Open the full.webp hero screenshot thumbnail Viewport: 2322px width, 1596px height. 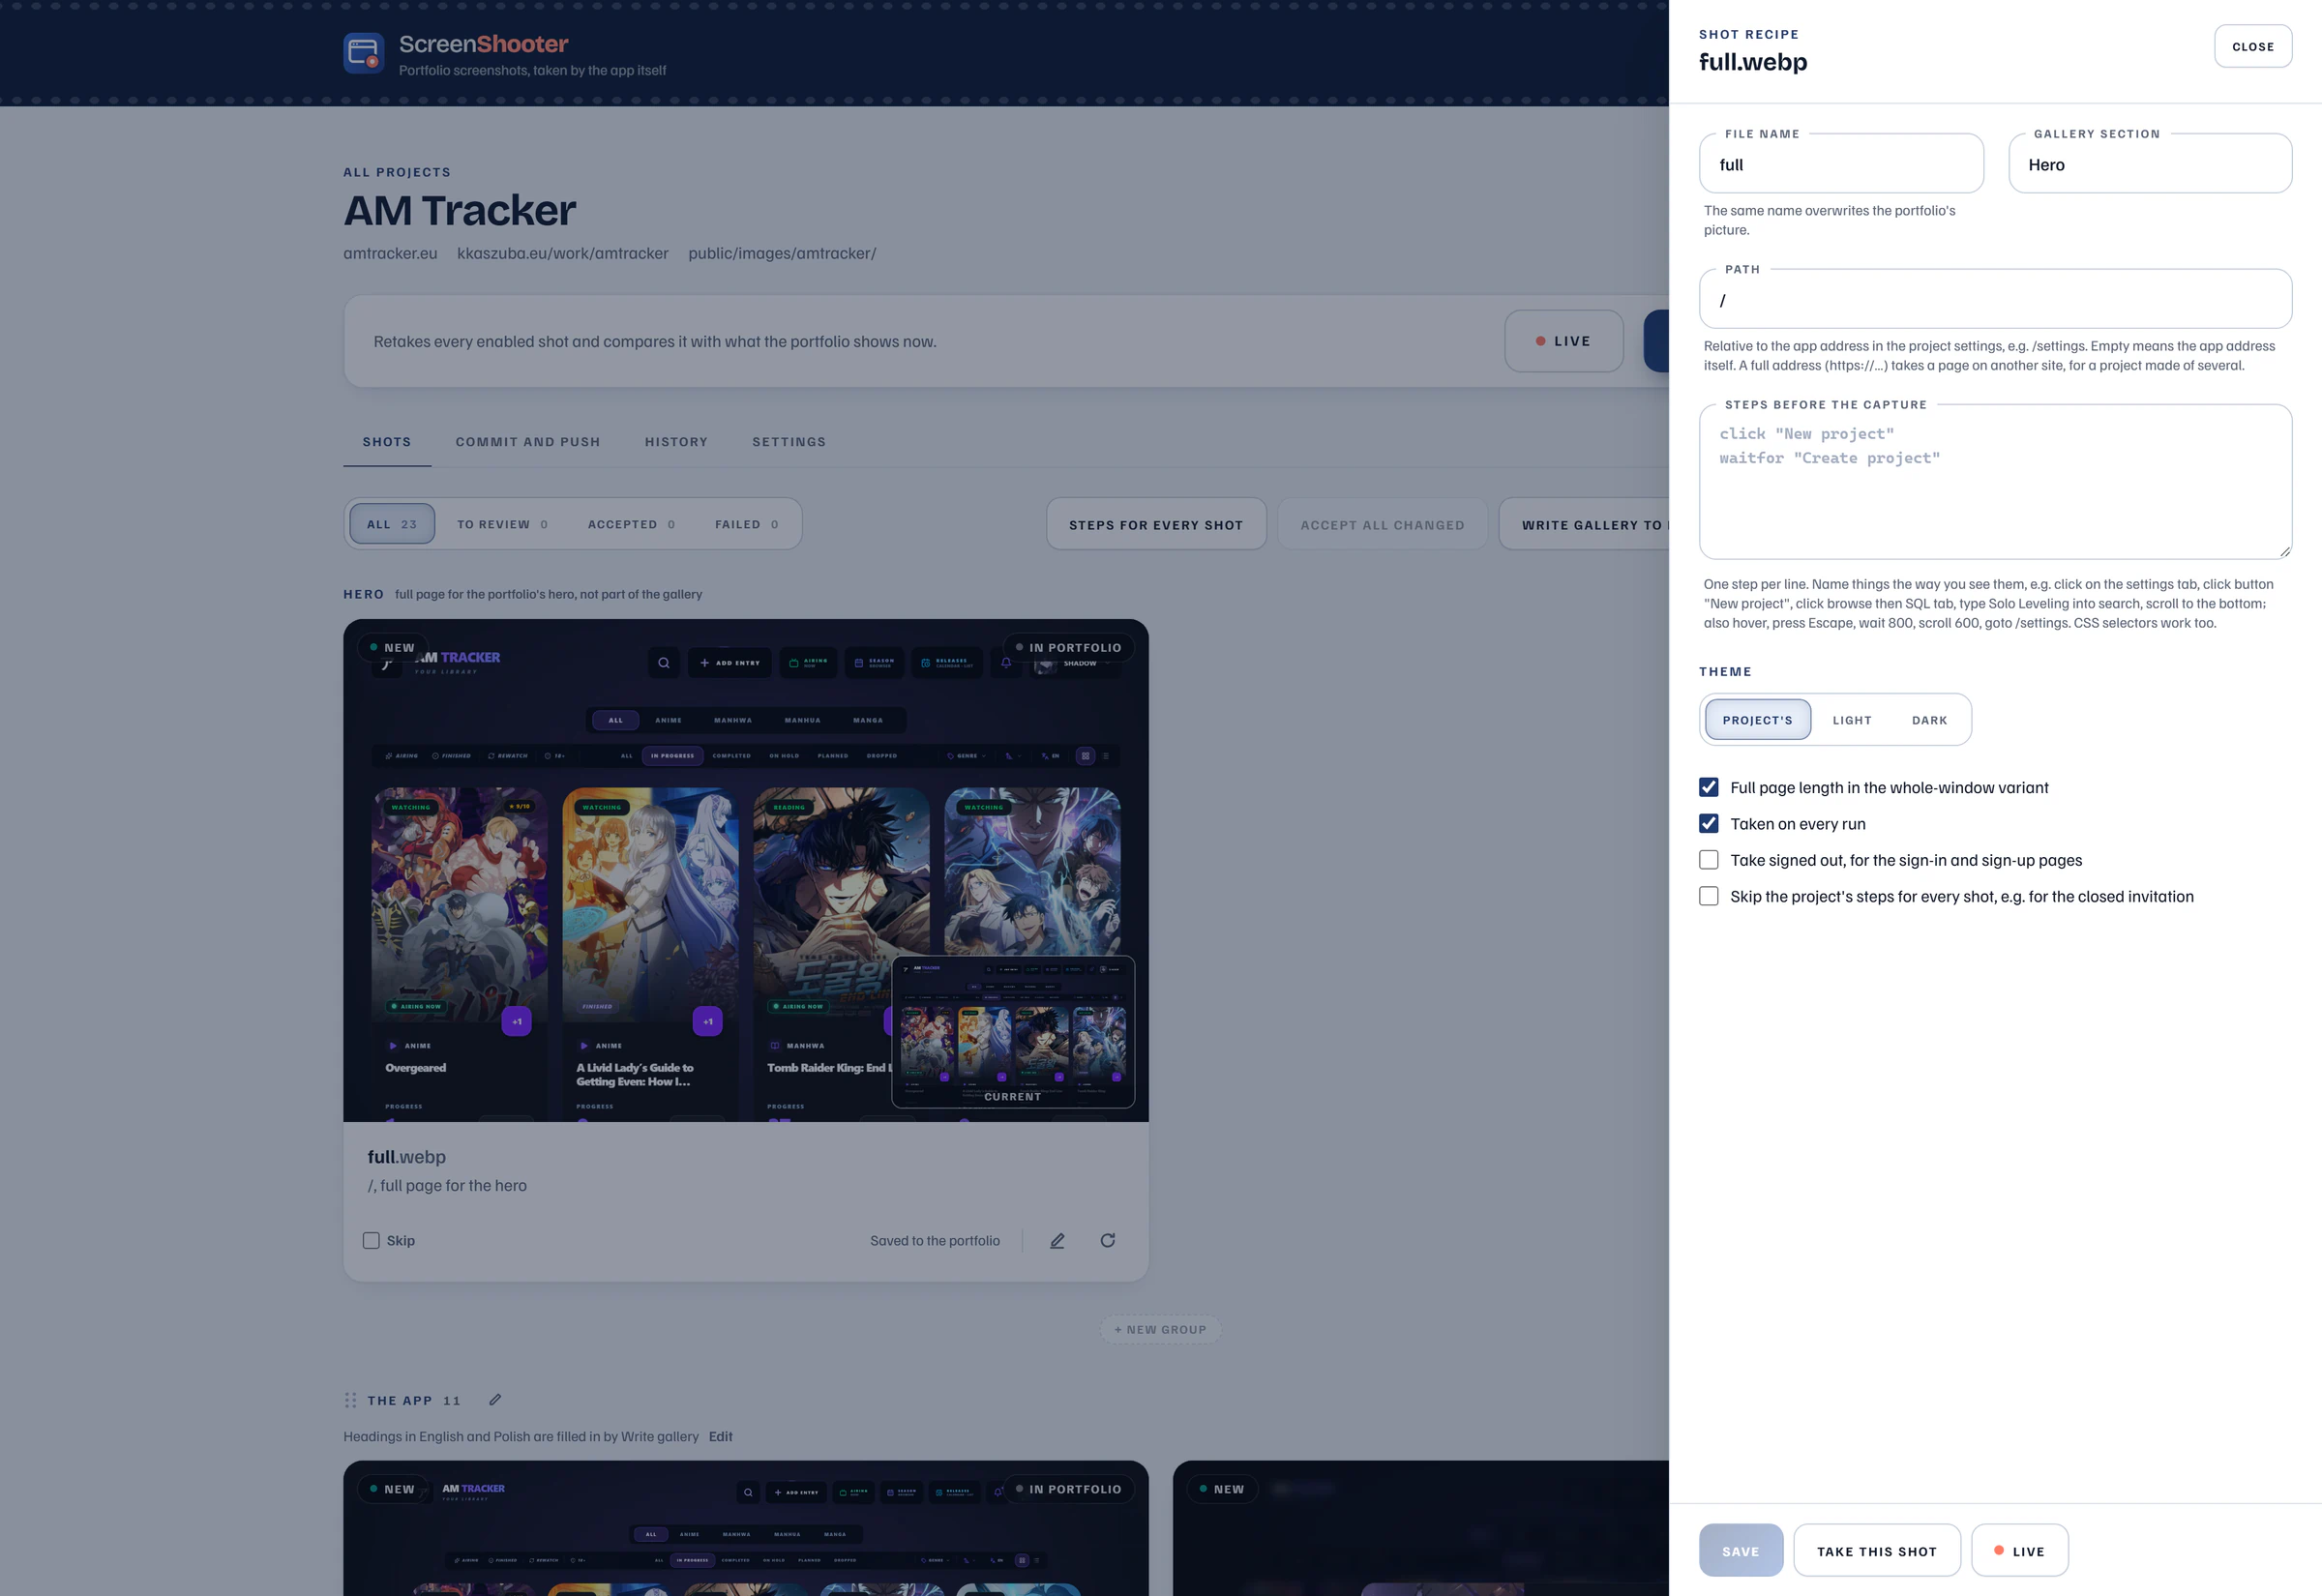pos(746,870)
